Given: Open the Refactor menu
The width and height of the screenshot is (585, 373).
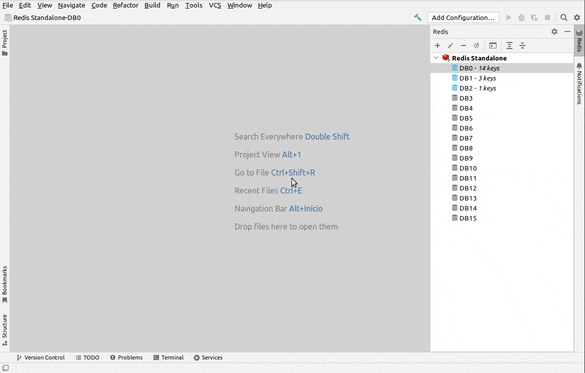Looking at the screenshot, I should [126, 5].
